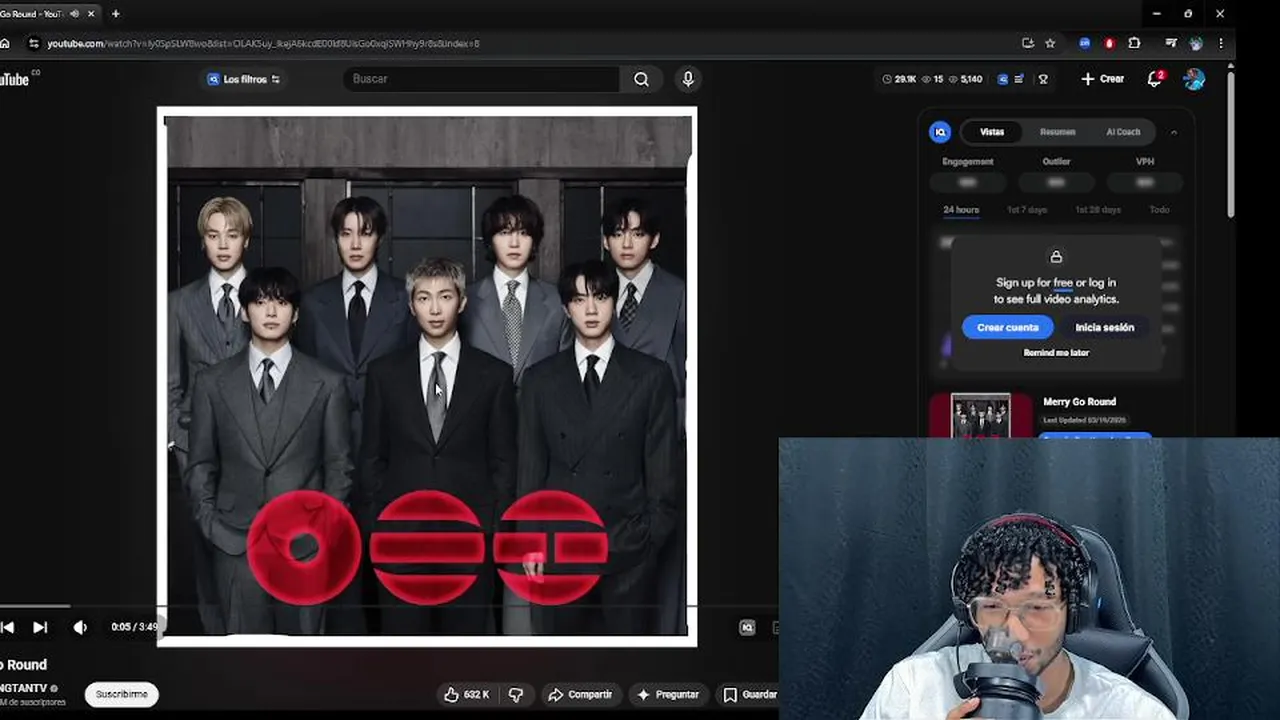Click the Crear button
Viewport: 1280px width, 720px height.
[1102, 79]
